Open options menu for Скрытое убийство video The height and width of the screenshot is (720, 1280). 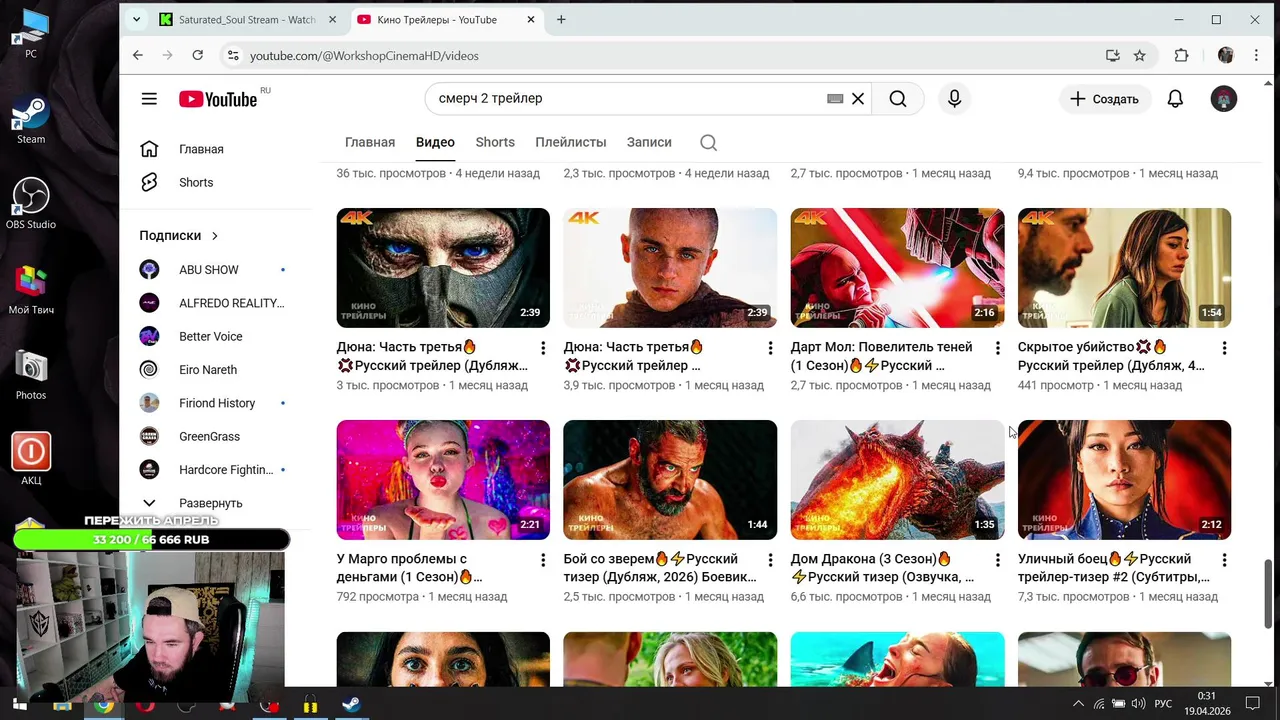[x=1224, y=348]
